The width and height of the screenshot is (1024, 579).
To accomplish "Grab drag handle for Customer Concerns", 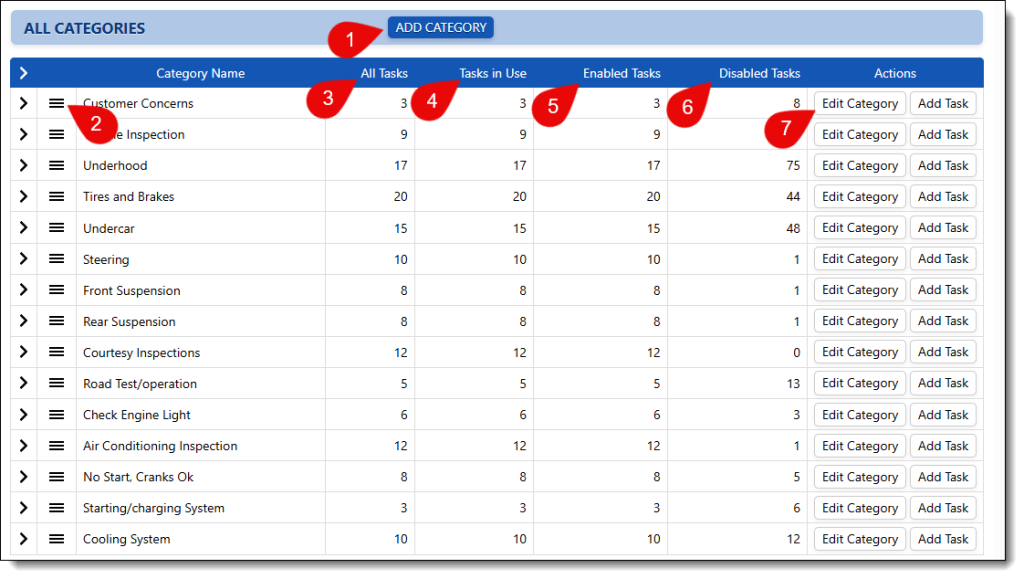I will 57,103.
